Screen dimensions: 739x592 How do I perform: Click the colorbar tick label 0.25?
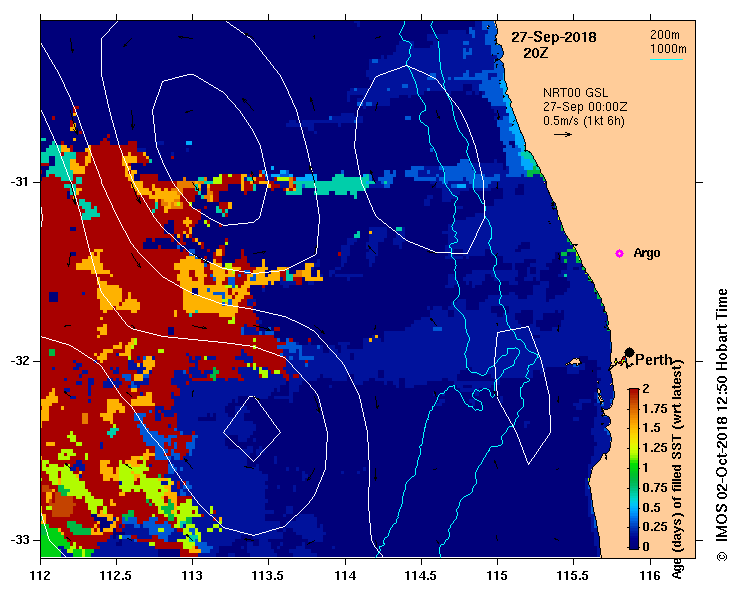pyautogui.click(x=655, y=527)
